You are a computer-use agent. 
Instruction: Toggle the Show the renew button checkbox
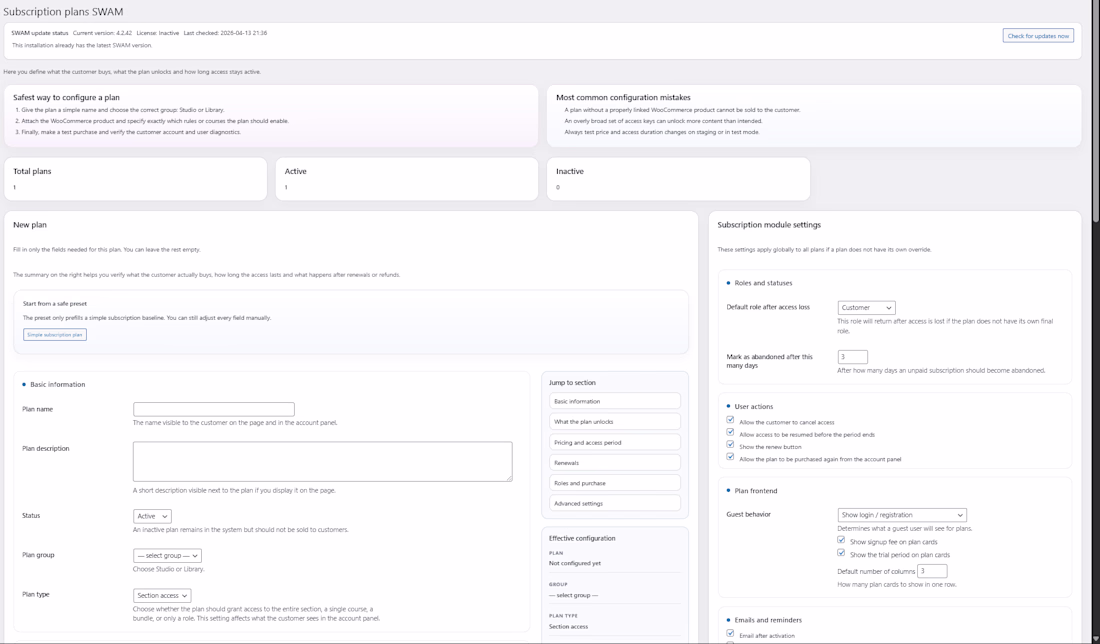(730, 445)
